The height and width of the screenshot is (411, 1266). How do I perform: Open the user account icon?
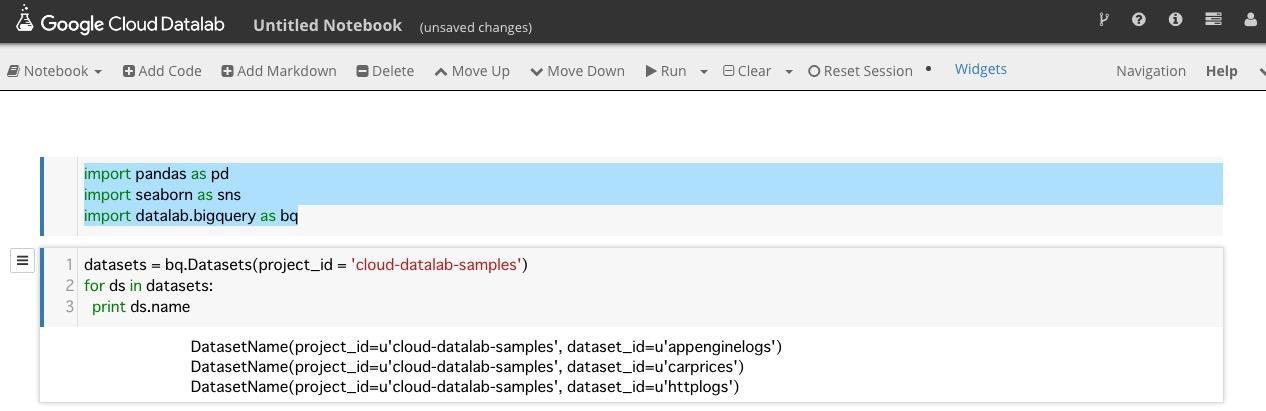(1250, 19)
